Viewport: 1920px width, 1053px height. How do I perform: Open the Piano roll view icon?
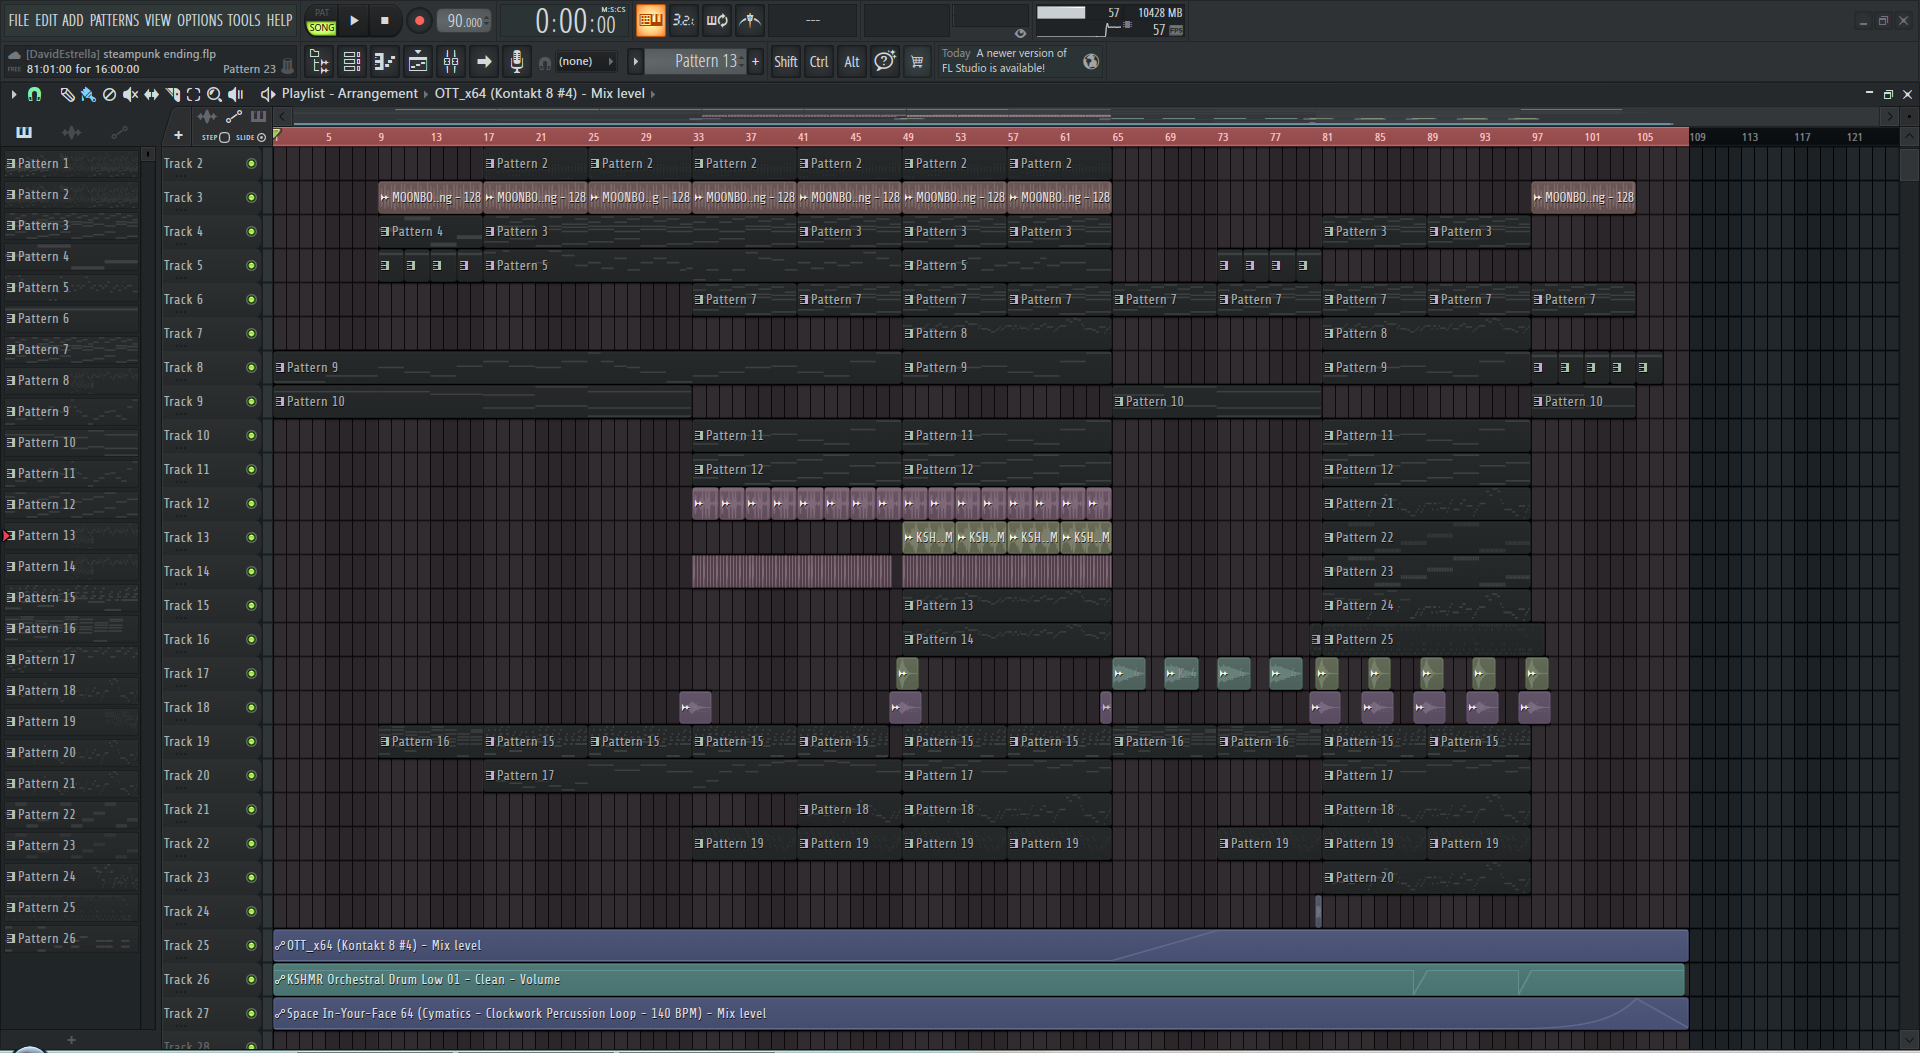click(x=385, y=62)
